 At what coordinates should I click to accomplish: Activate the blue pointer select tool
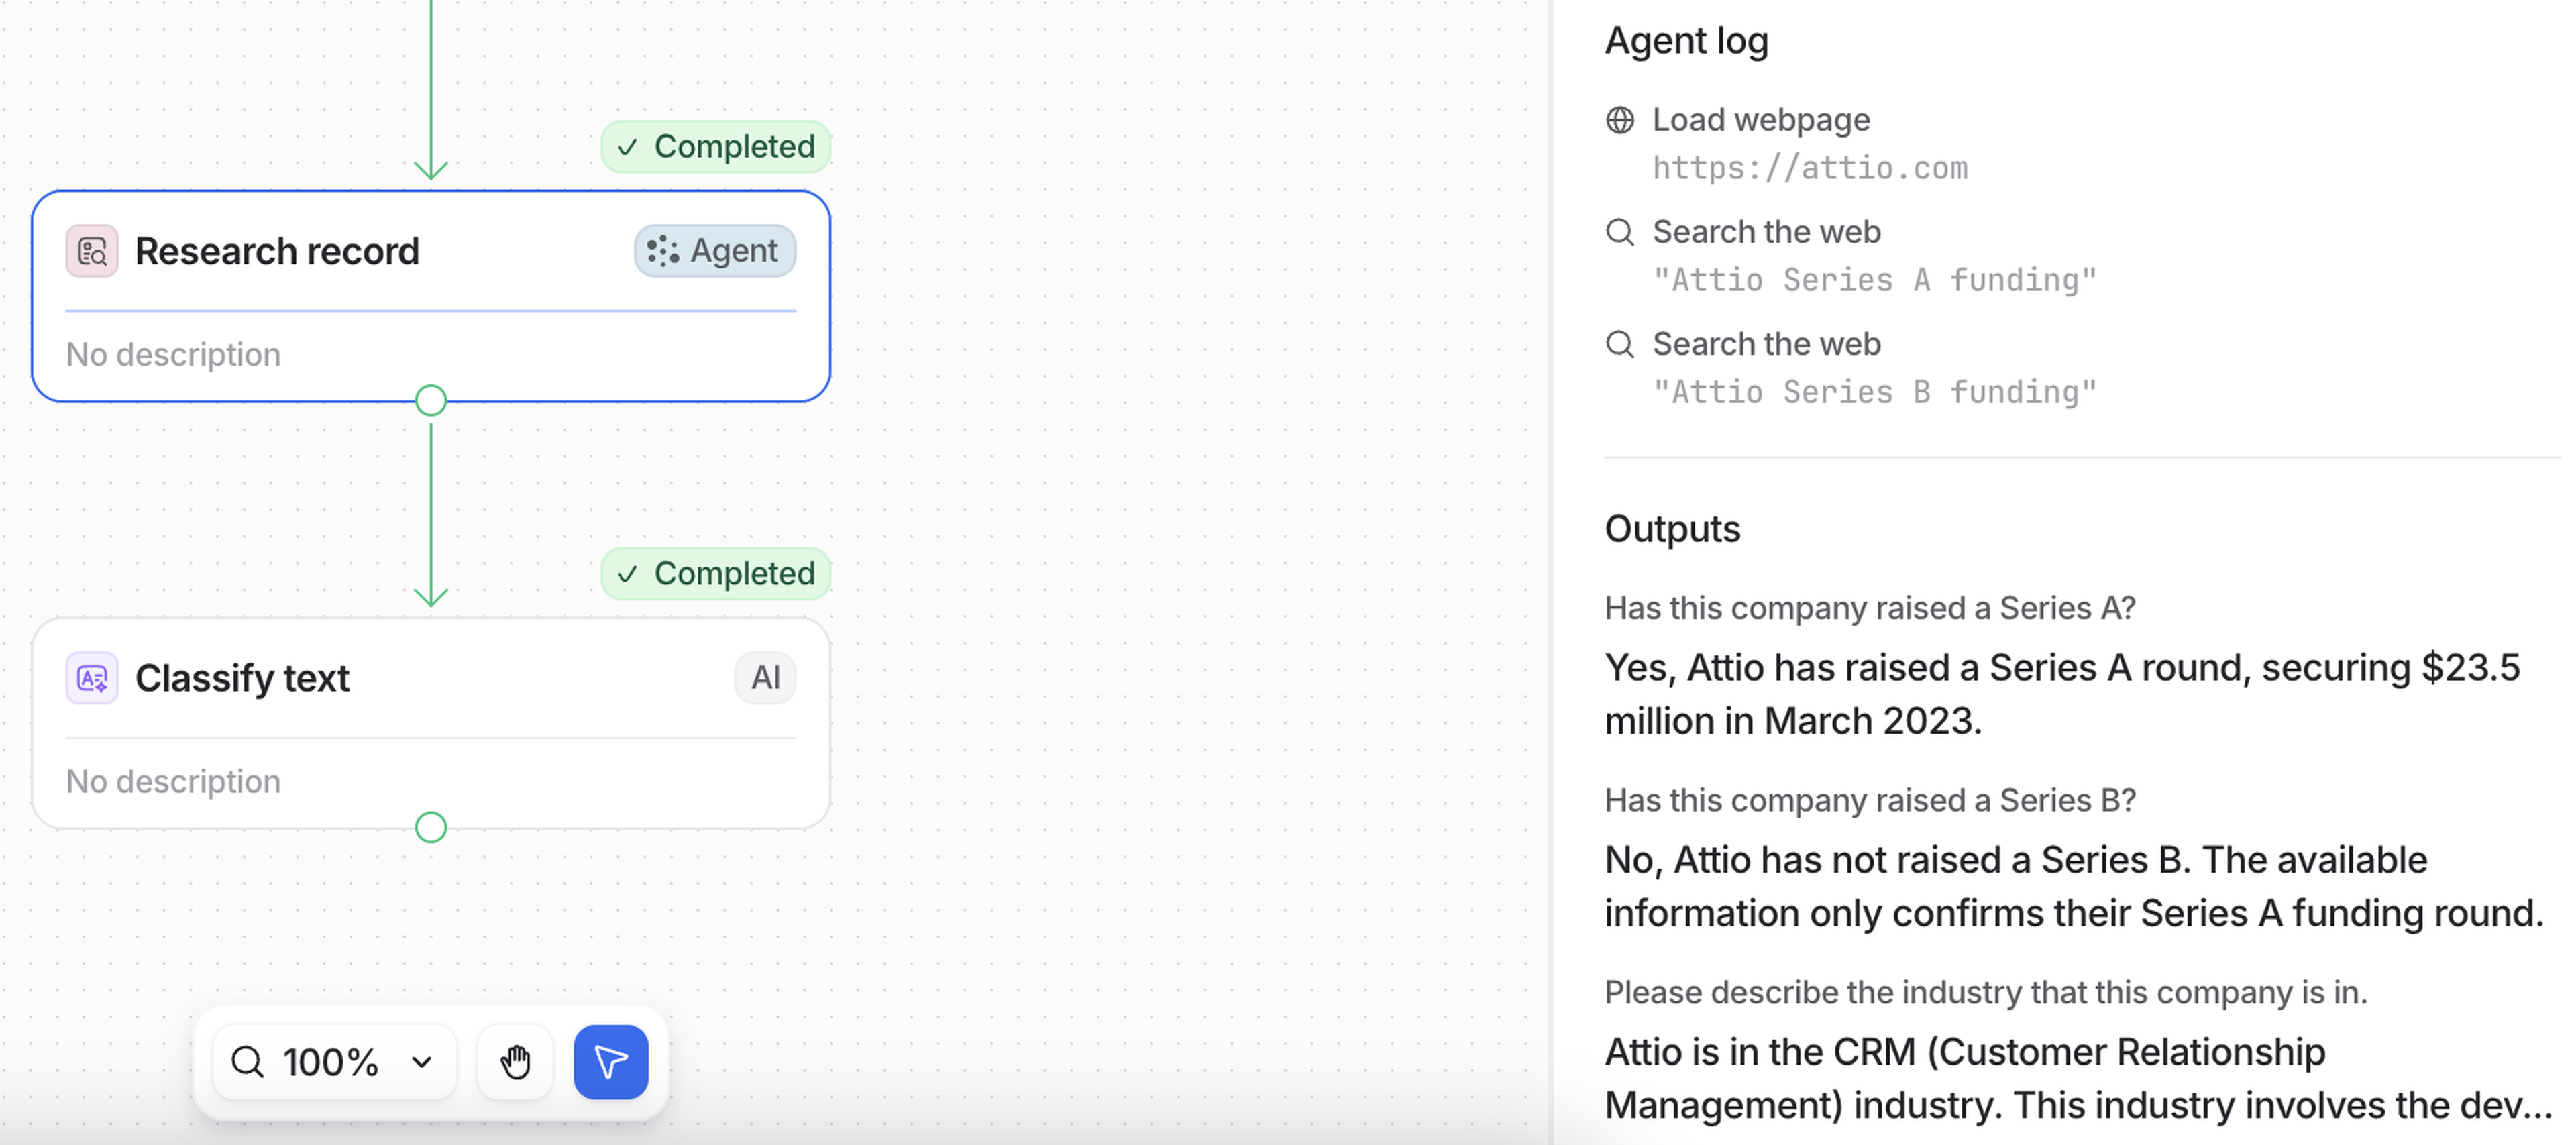(611, 1062)
